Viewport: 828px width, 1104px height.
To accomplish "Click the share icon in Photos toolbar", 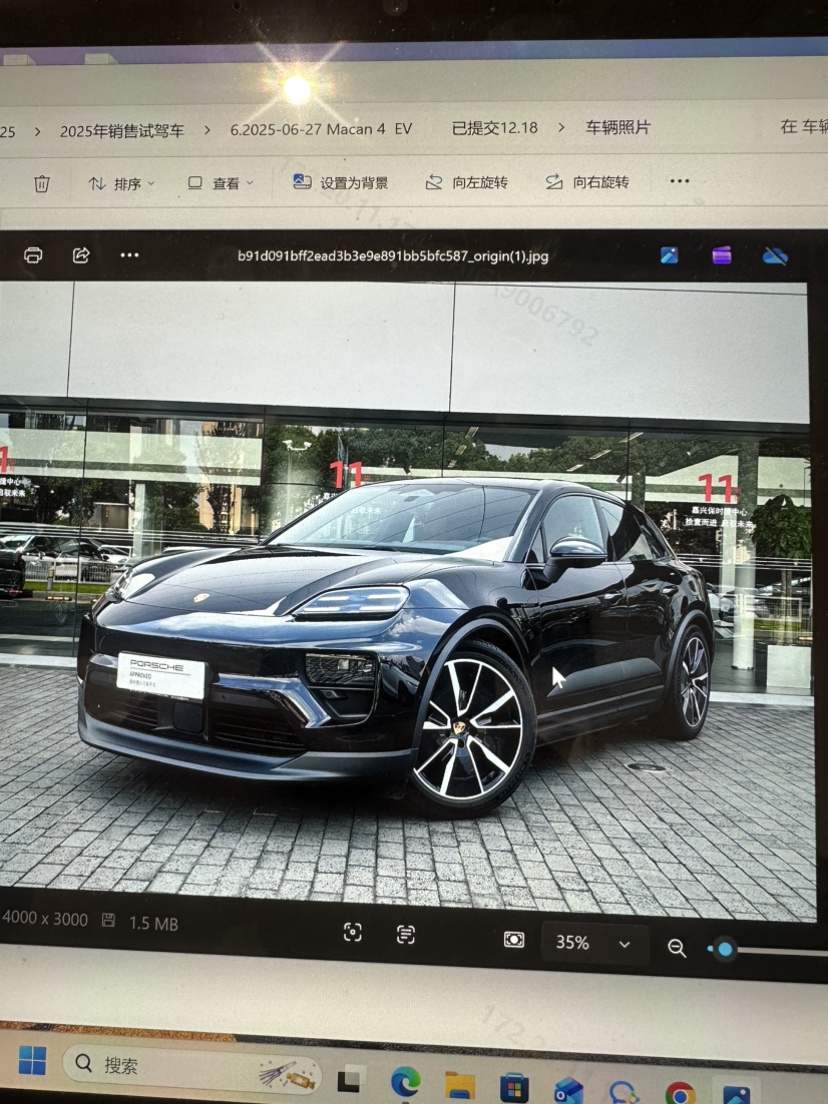I will point(81,255).
